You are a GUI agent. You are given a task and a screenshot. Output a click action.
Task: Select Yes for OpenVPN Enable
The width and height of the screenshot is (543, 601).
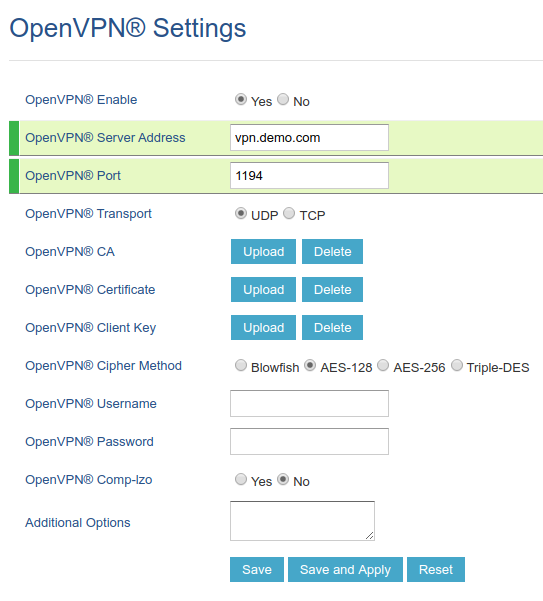241,99
